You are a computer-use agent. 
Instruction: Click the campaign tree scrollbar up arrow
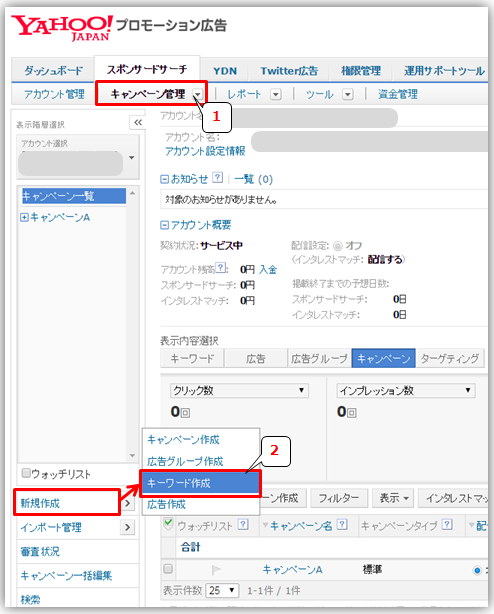(x=132, y=193)
